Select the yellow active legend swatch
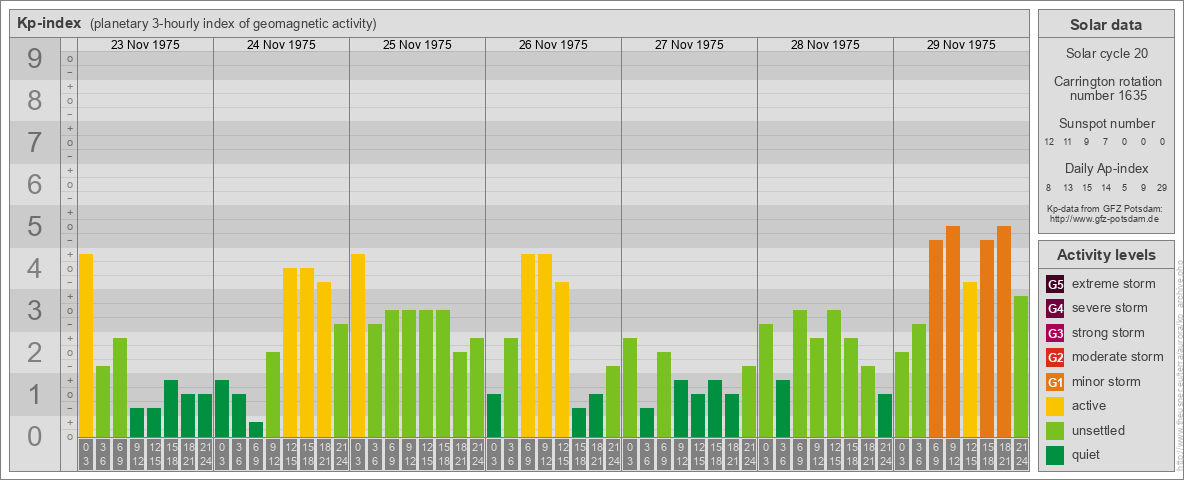This screenshot has width=1184, height=480. coord(1055,406)
